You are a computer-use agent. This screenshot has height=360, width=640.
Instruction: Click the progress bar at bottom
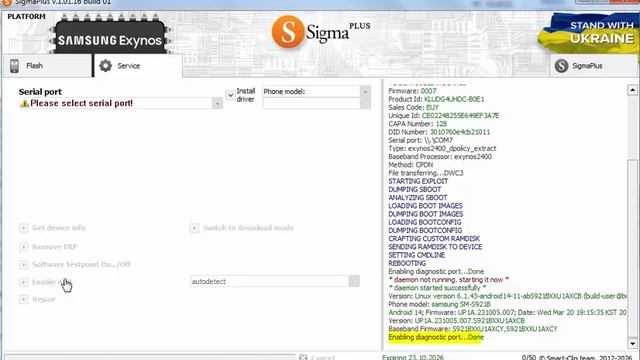[149, 357]
